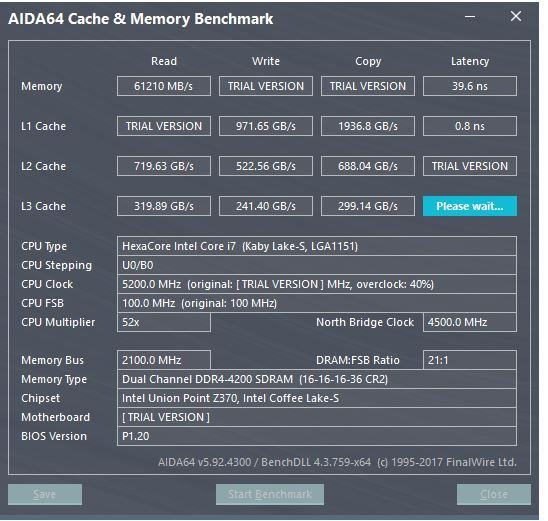This screenshot has height=521, width=548.
Task: Select L1 Cache Latency 0.8 ns
Action: (470, 126)
